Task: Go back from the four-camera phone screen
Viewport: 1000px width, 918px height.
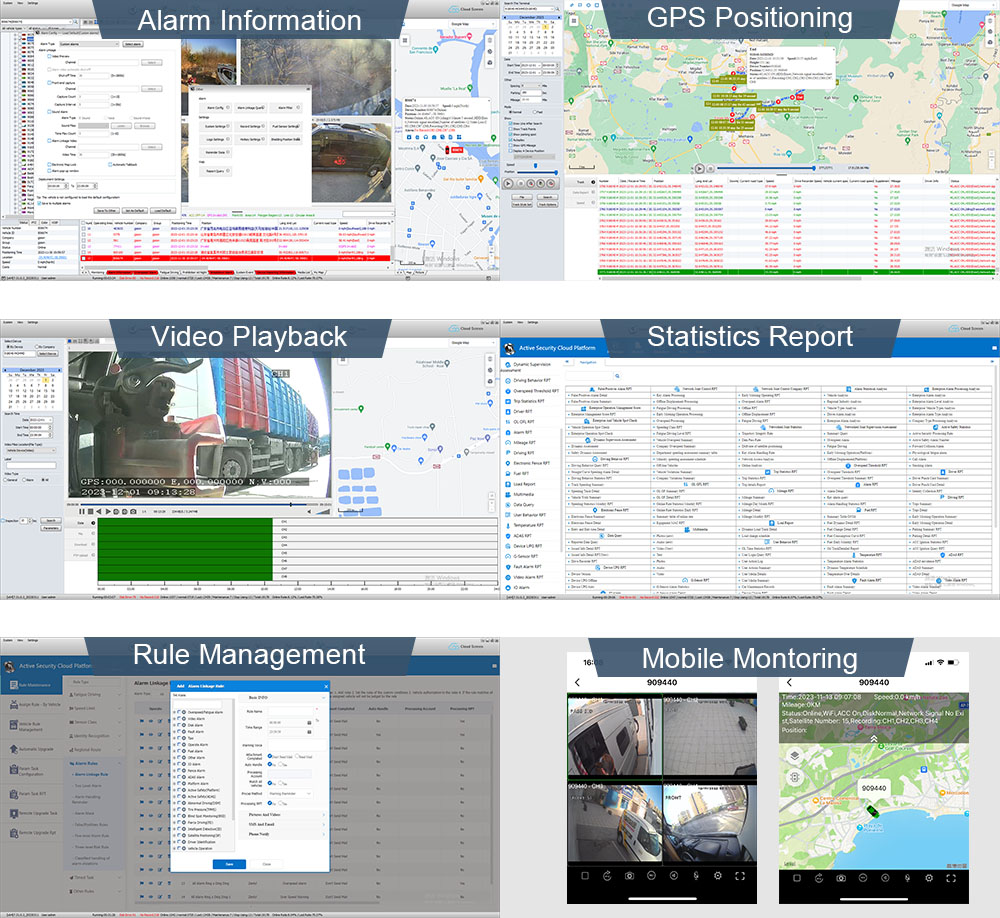Action: click(578, 683)
